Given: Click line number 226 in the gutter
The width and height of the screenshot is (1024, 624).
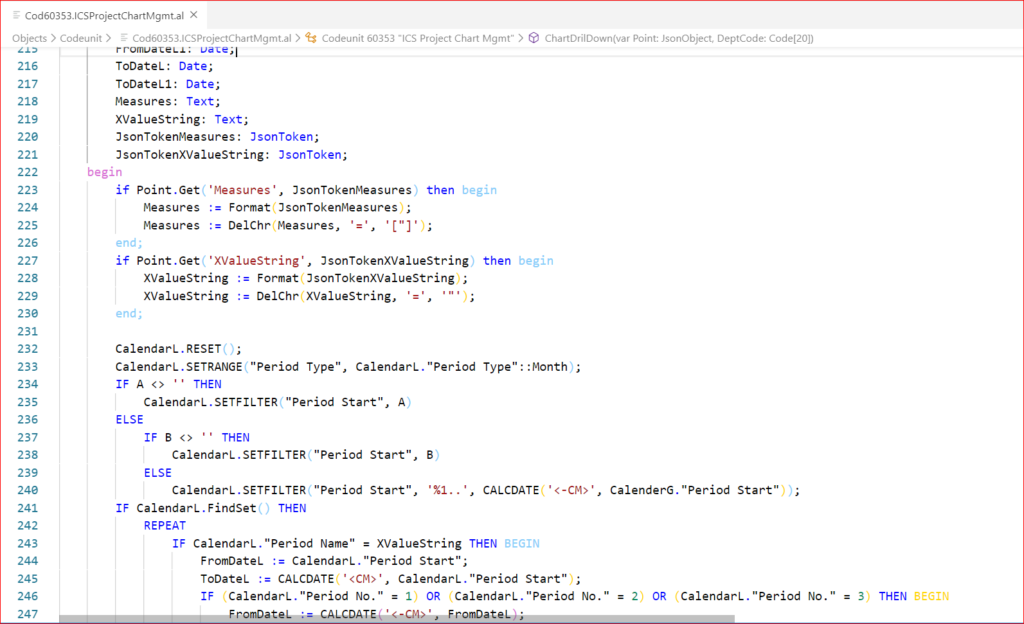Looking at the screenshot, I should 27,243.
